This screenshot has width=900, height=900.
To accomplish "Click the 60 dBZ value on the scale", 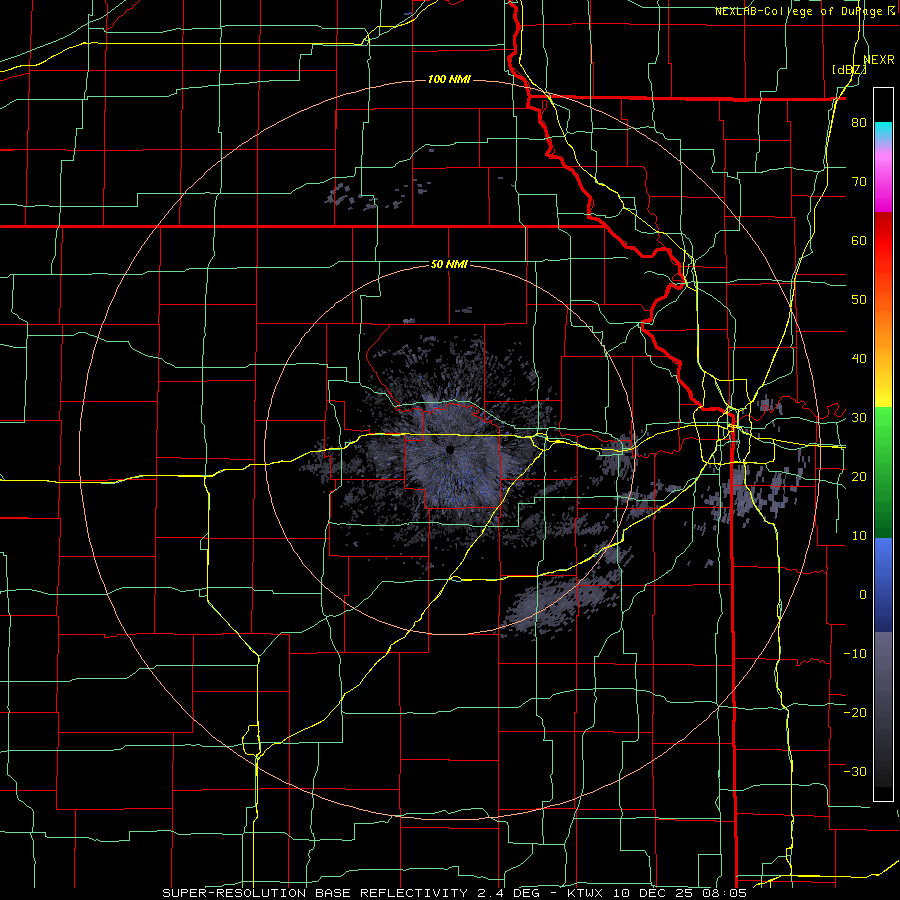I will tap(859, 240).
